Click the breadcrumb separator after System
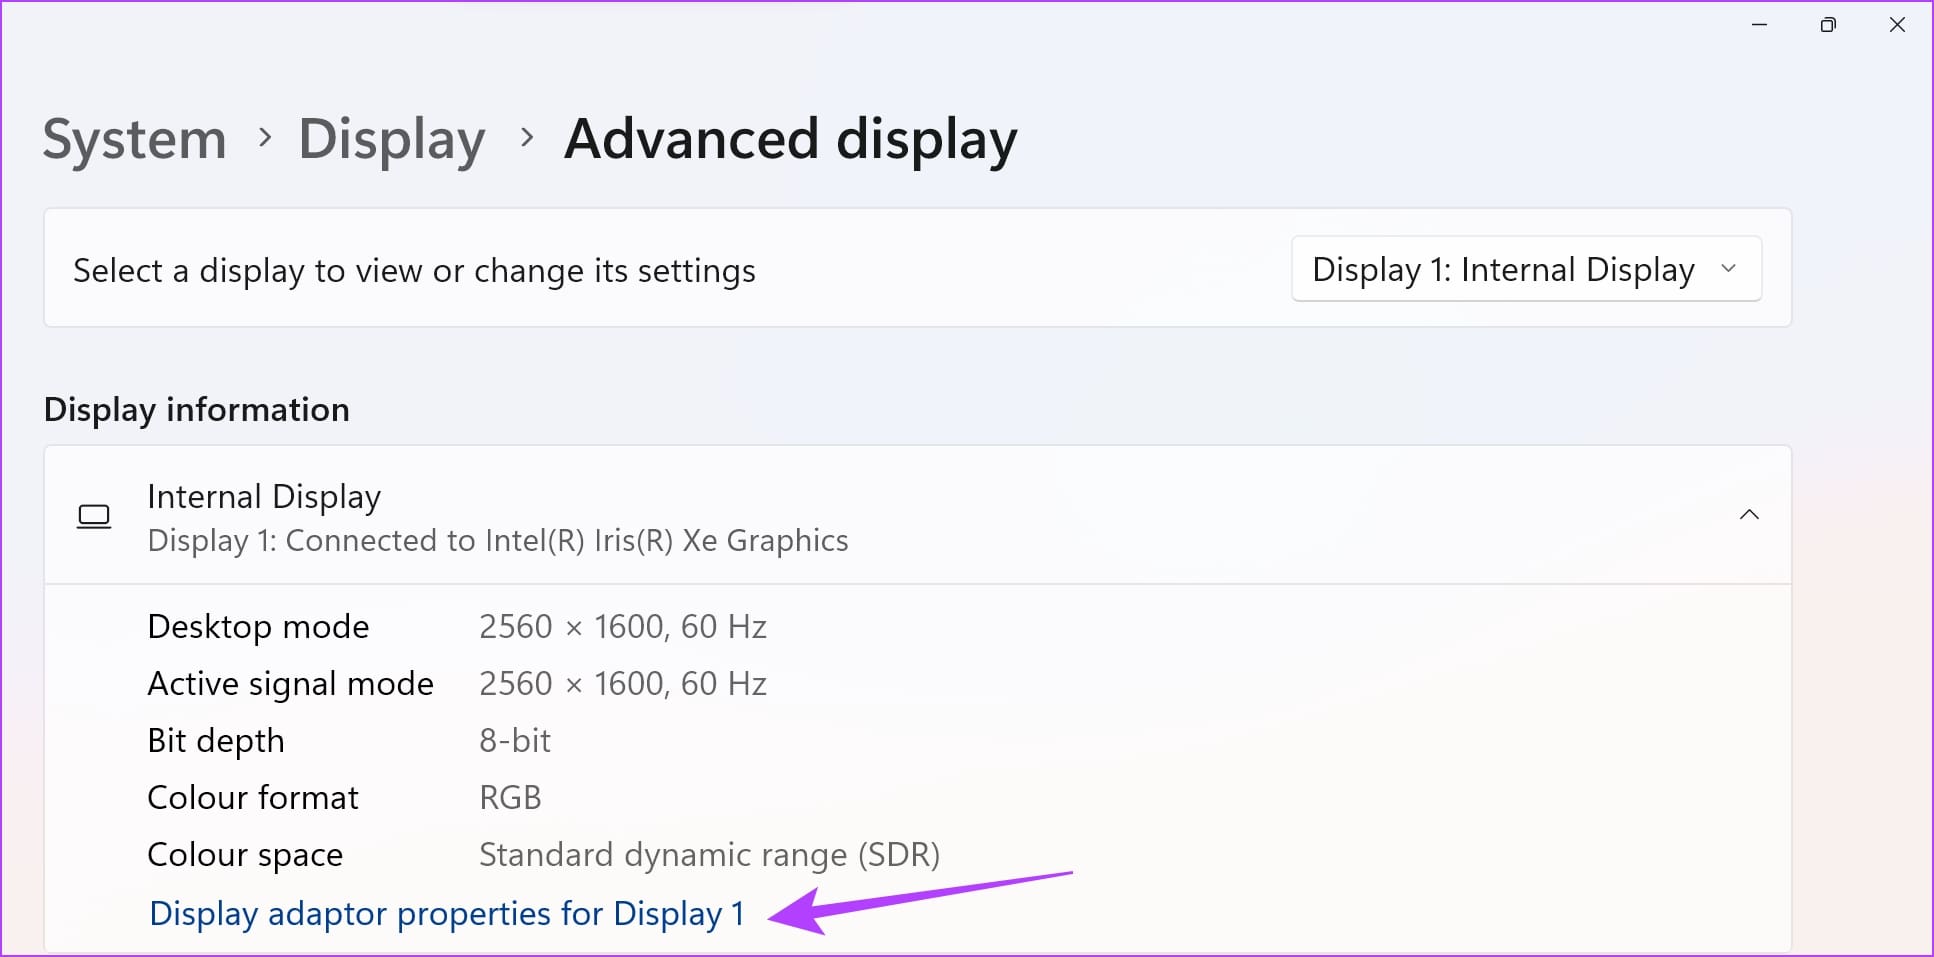 264,139
